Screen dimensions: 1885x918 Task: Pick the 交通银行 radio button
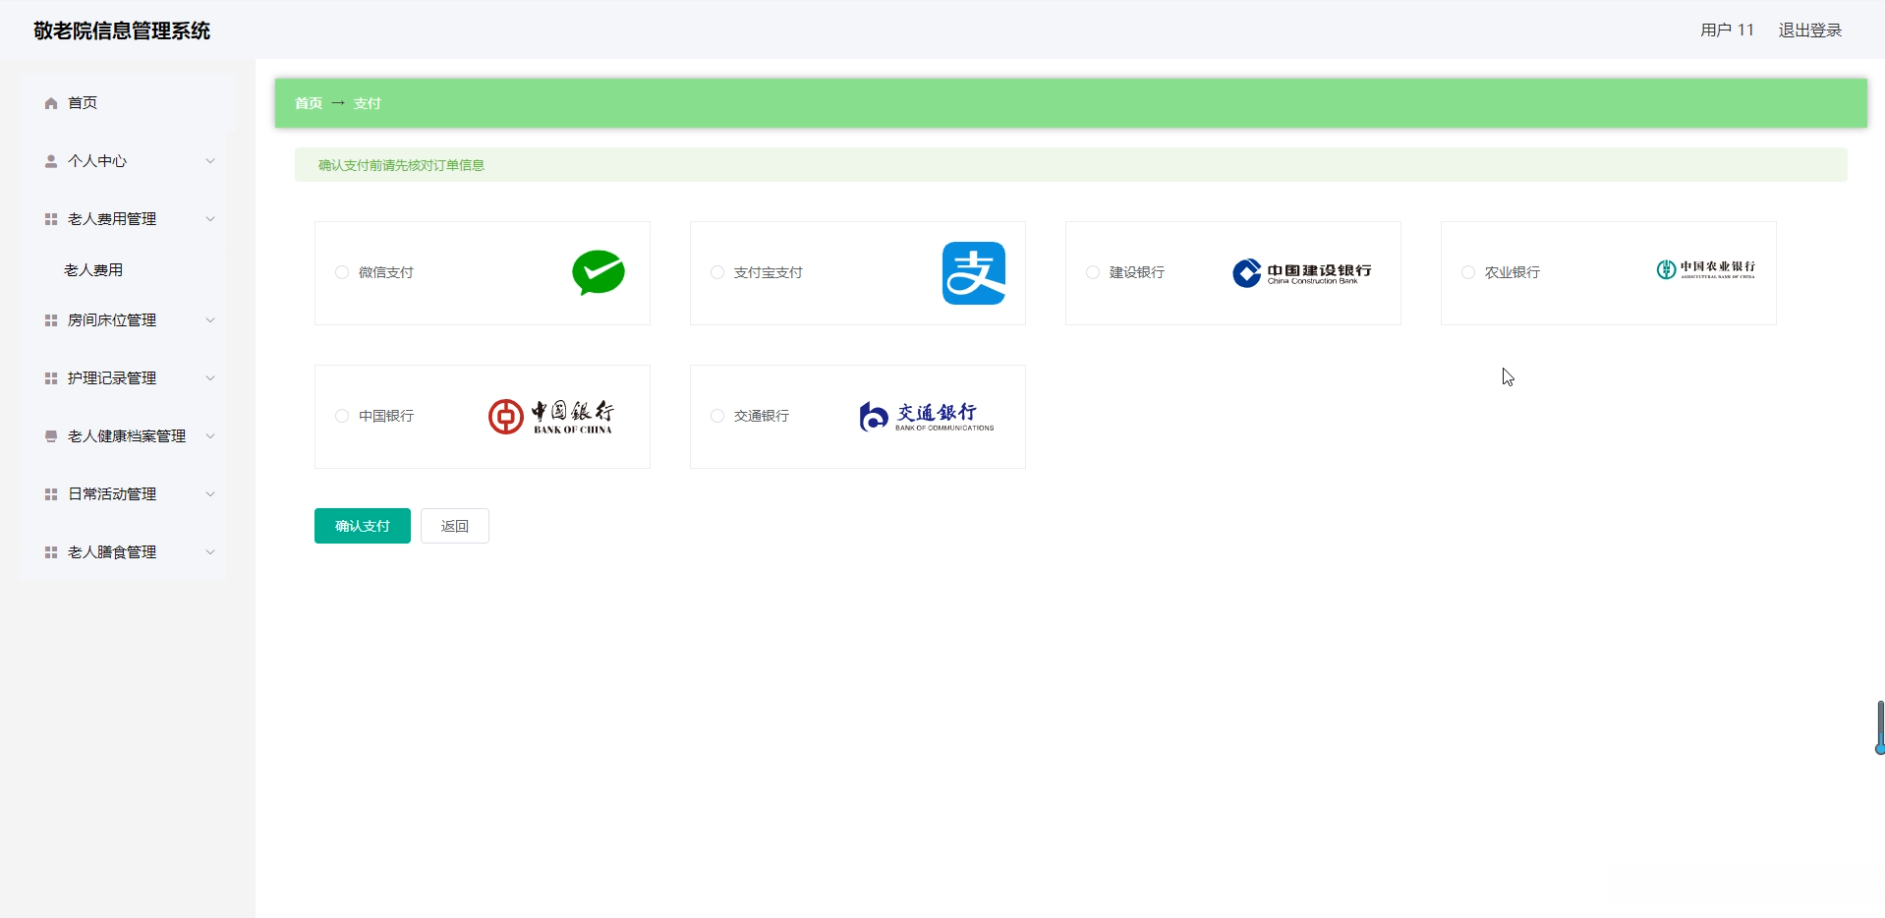pos(717,416)
